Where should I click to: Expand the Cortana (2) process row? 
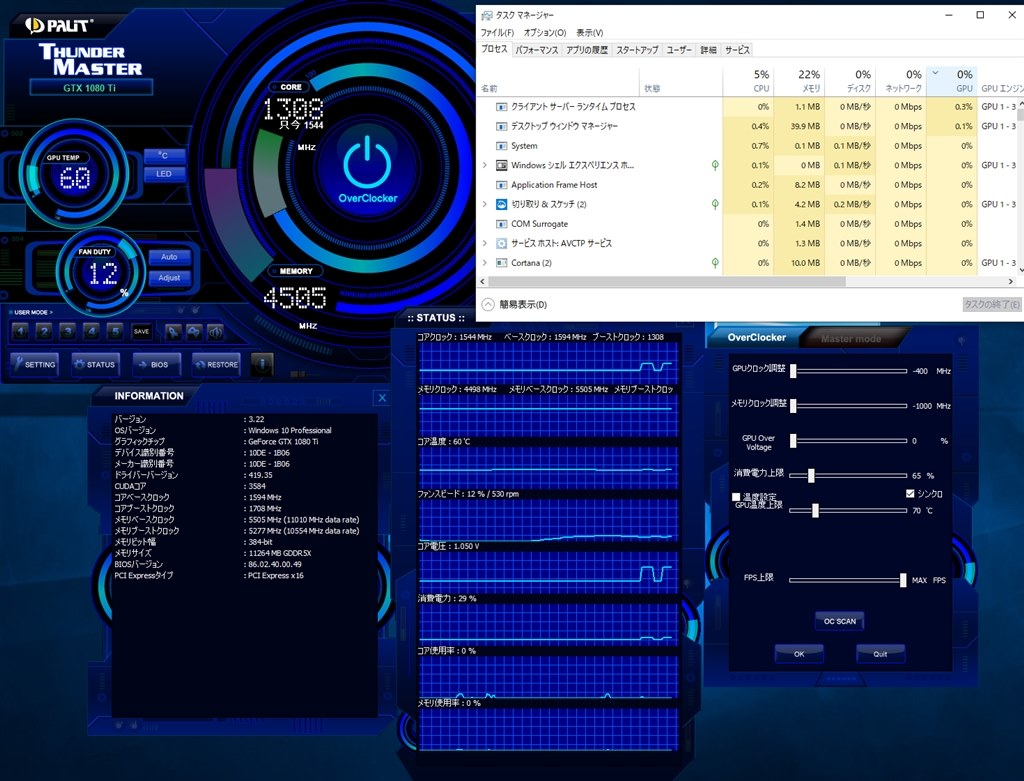point(485,263)
